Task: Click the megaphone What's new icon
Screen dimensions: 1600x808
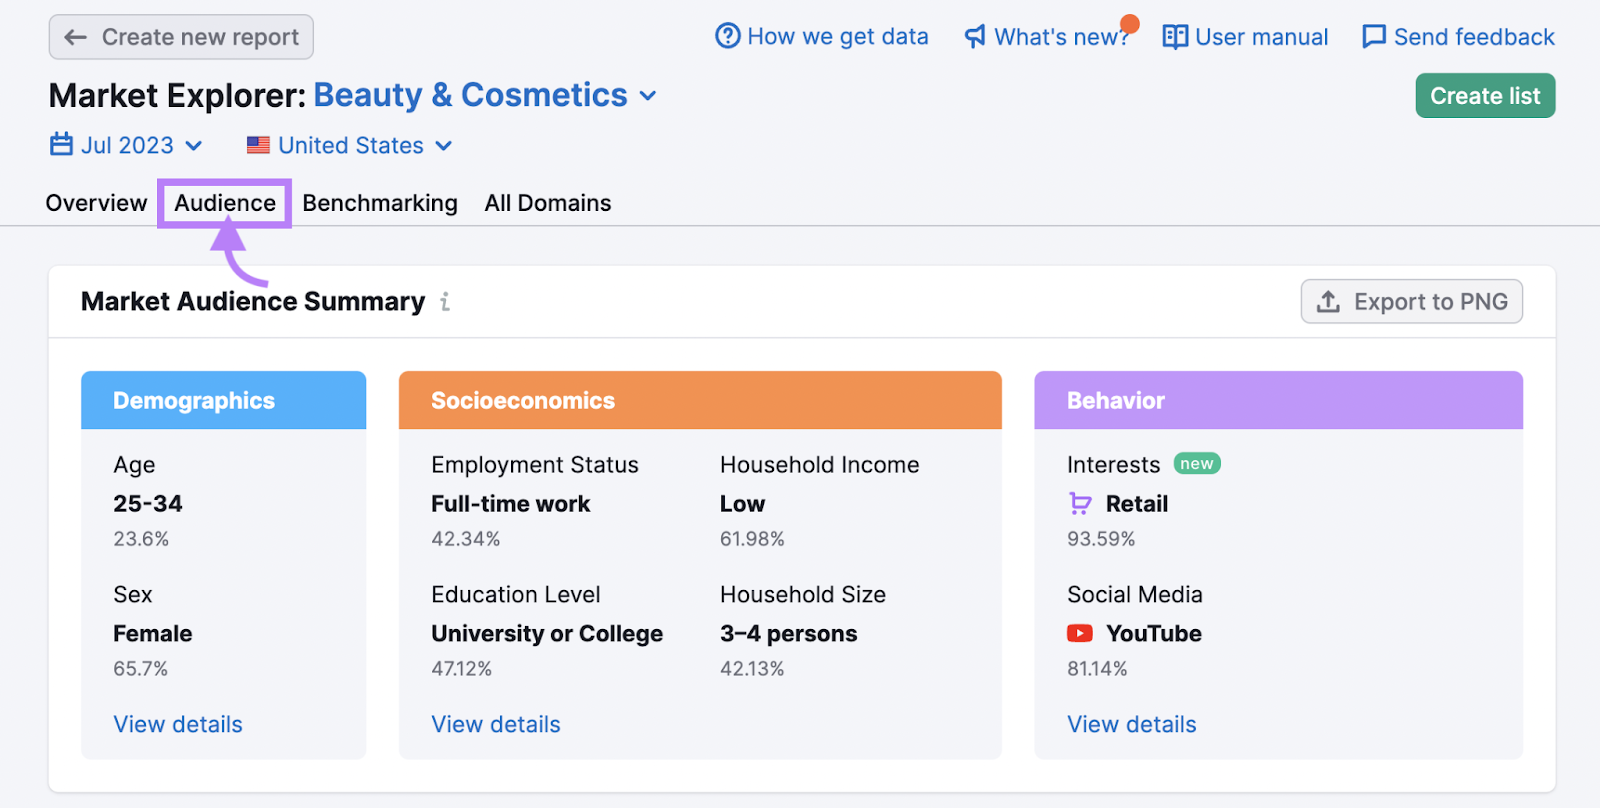Action: point(975,37)
